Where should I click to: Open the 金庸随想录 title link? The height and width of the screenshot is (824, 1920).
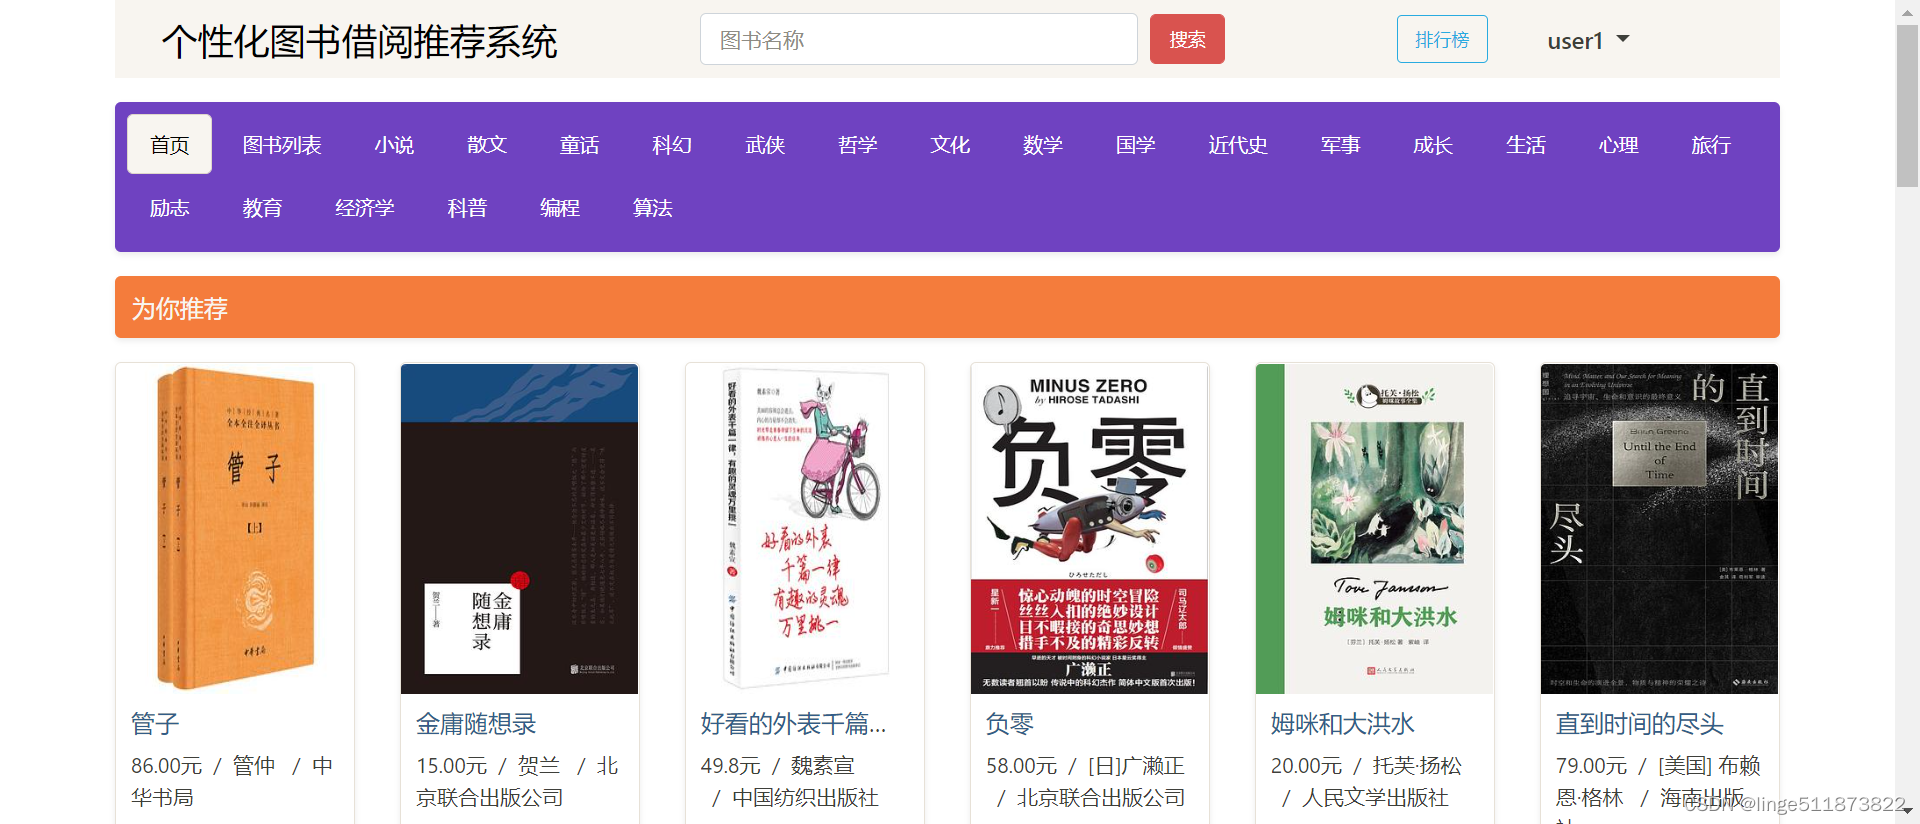point(476,724)
